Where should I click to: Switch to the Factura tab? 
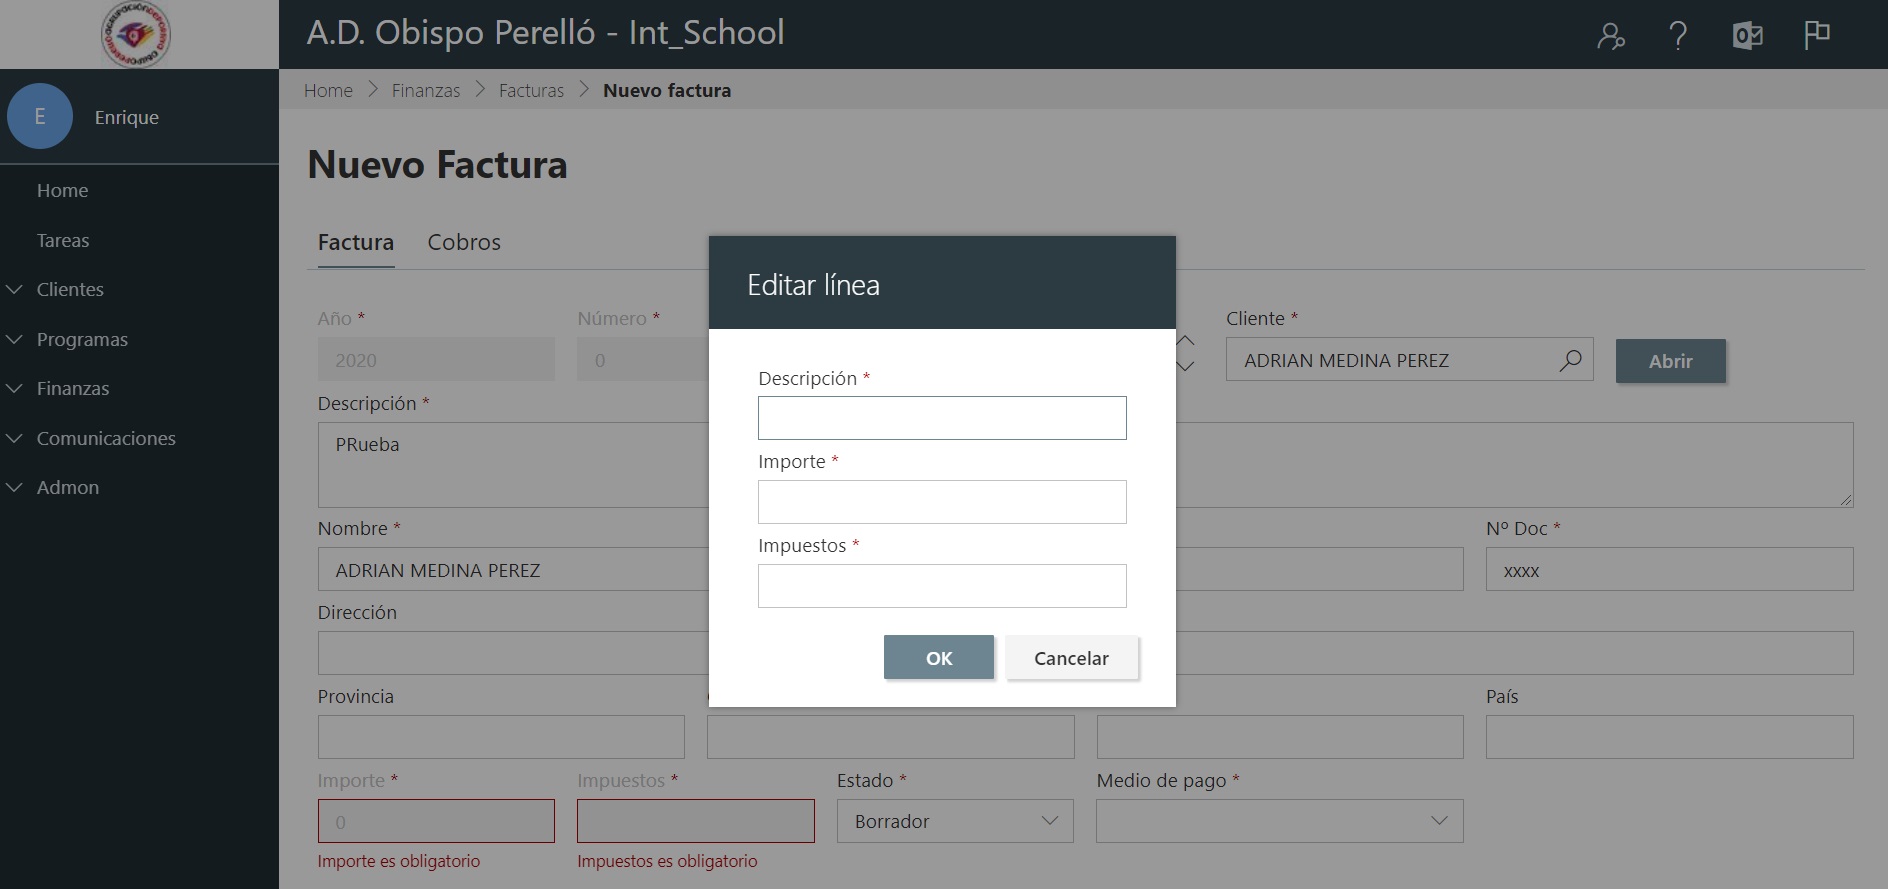[356, 242]
